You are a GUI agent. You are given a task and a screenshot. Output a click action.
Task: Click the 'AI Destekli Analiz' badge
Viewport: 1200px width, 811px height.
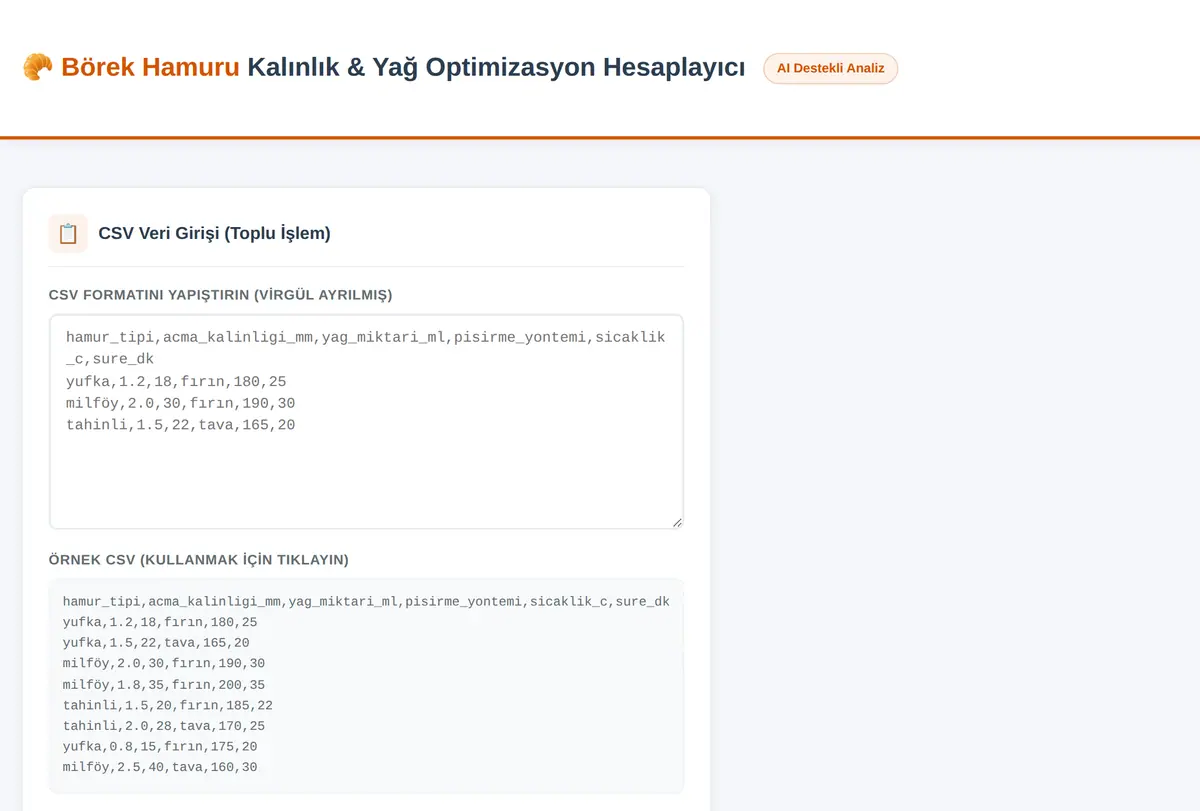click(830, 68)
